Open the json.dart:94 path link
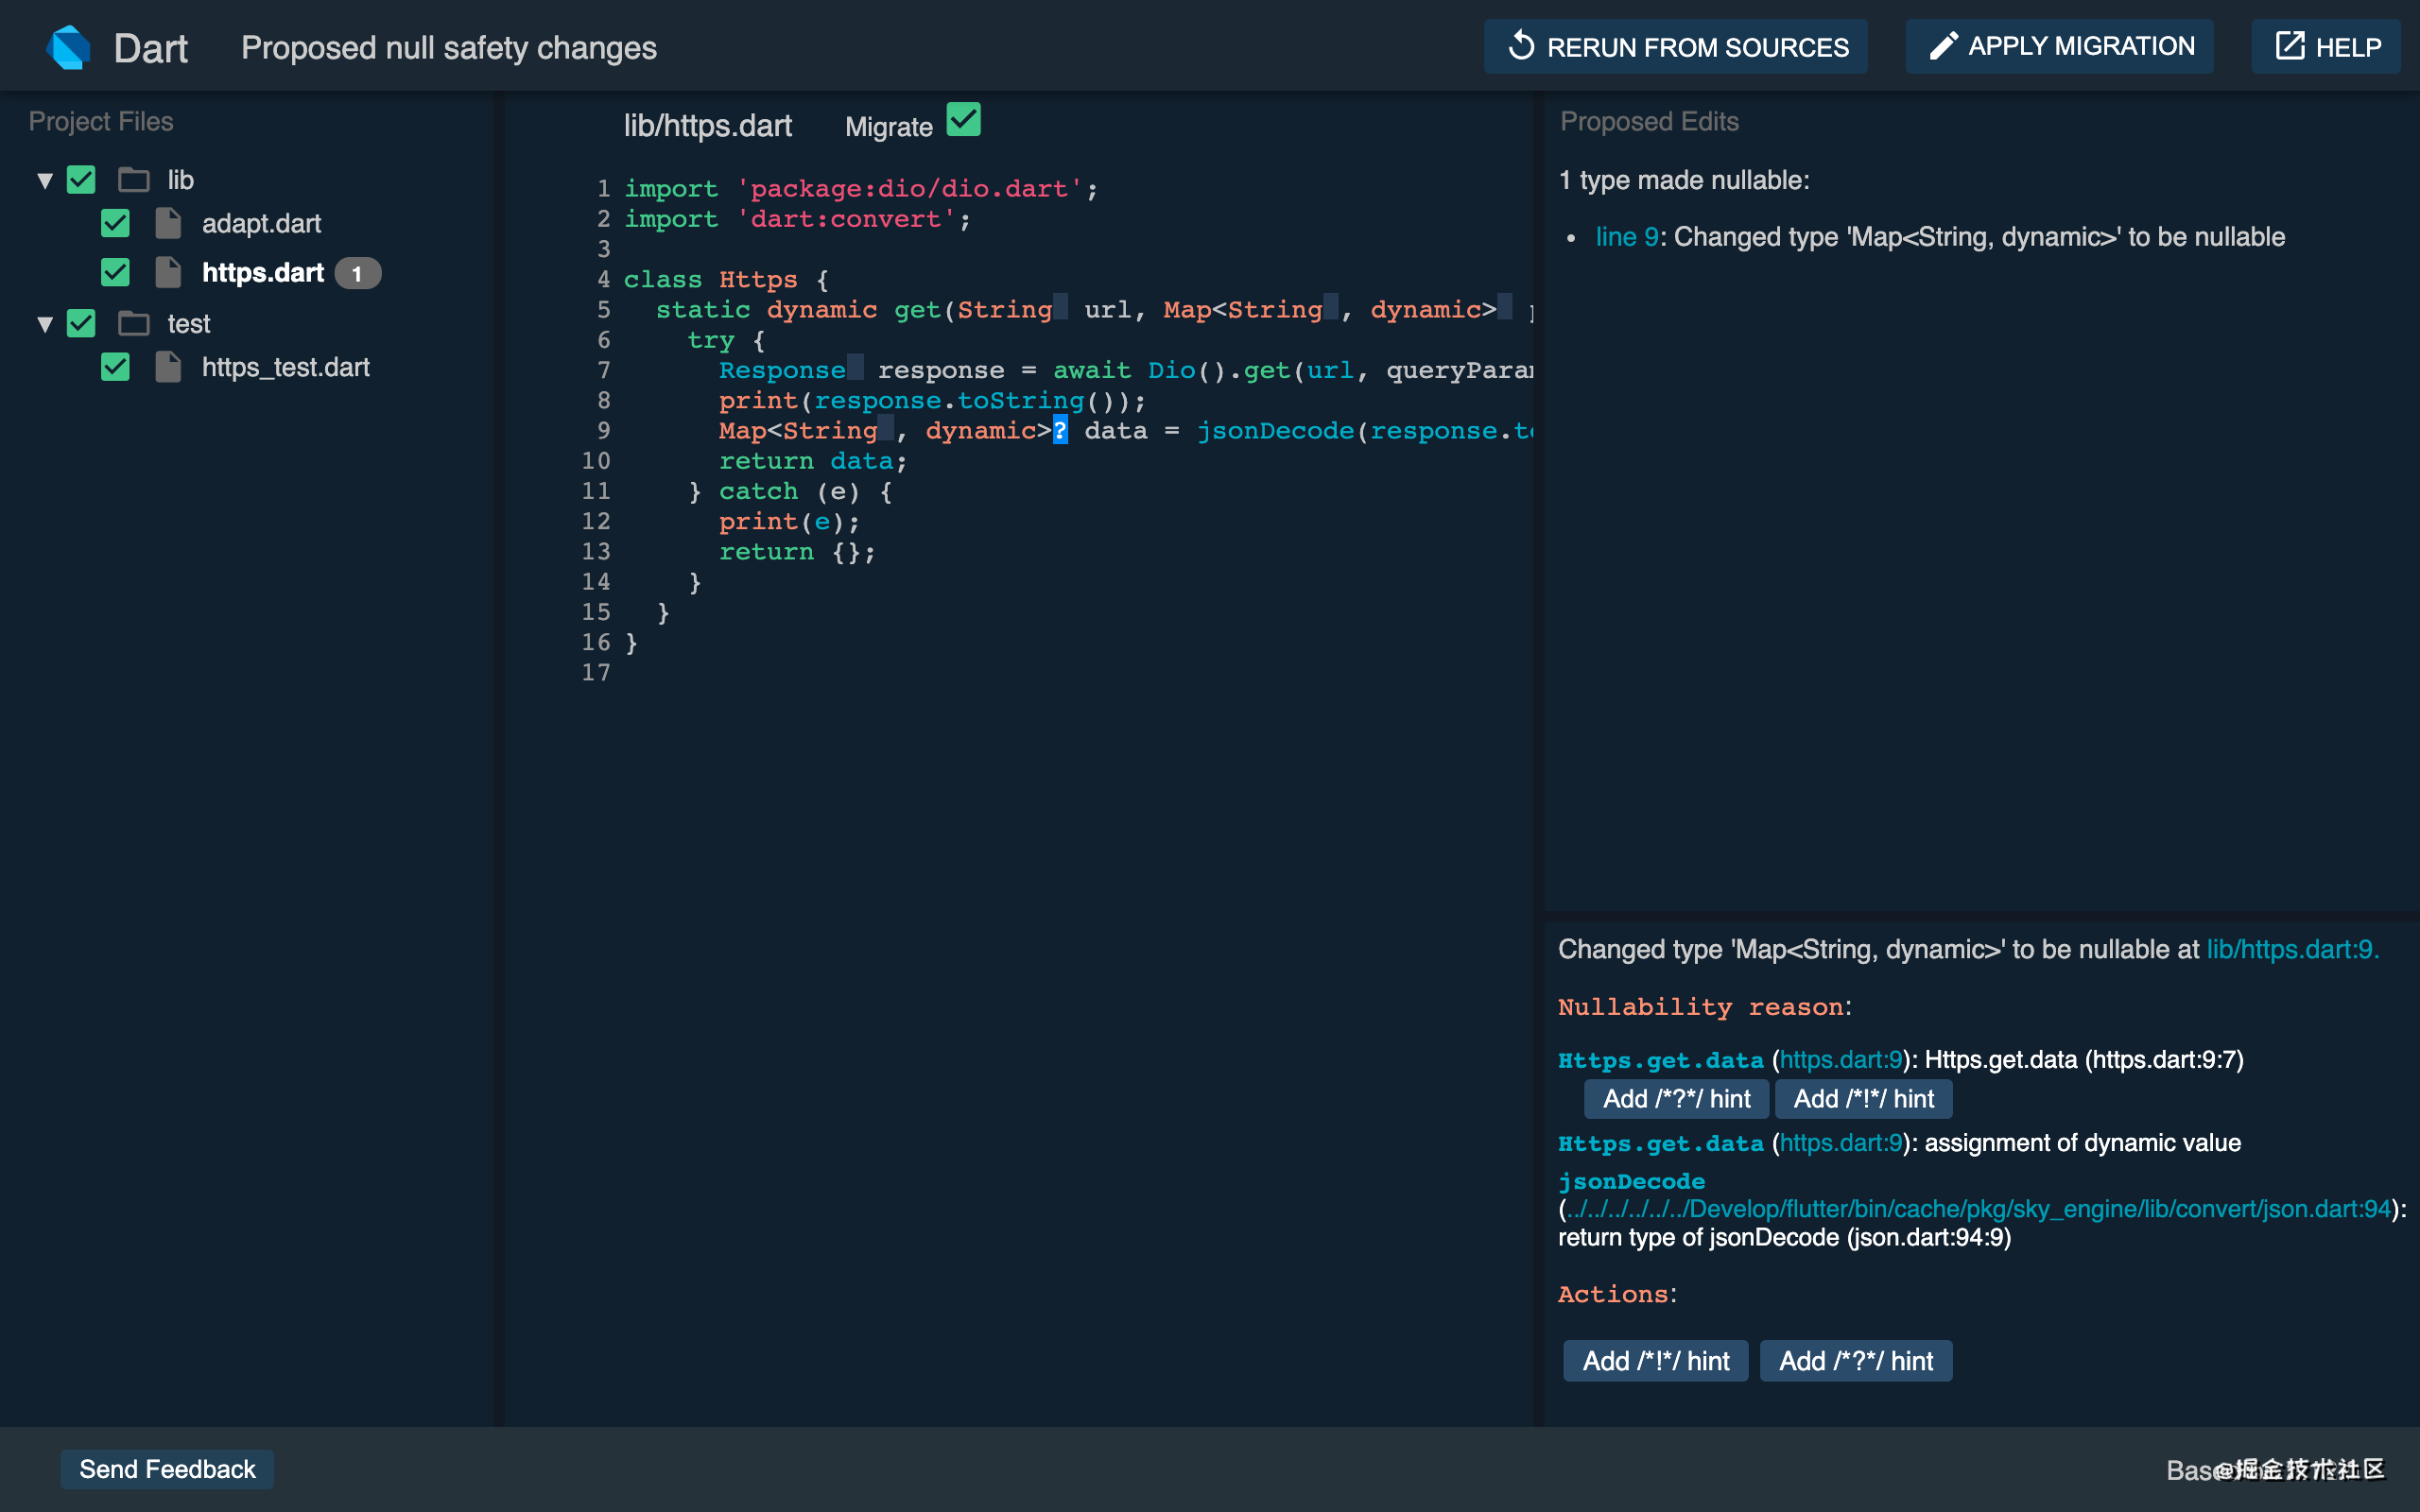 point(1979,1209)
